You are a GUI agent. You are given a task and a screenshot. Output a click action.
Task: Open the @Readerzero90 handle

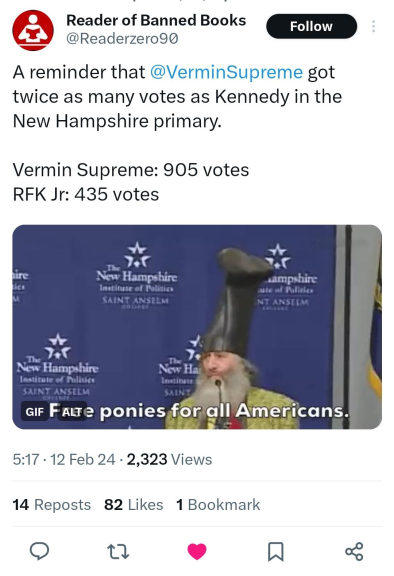[x=122, y=38]
